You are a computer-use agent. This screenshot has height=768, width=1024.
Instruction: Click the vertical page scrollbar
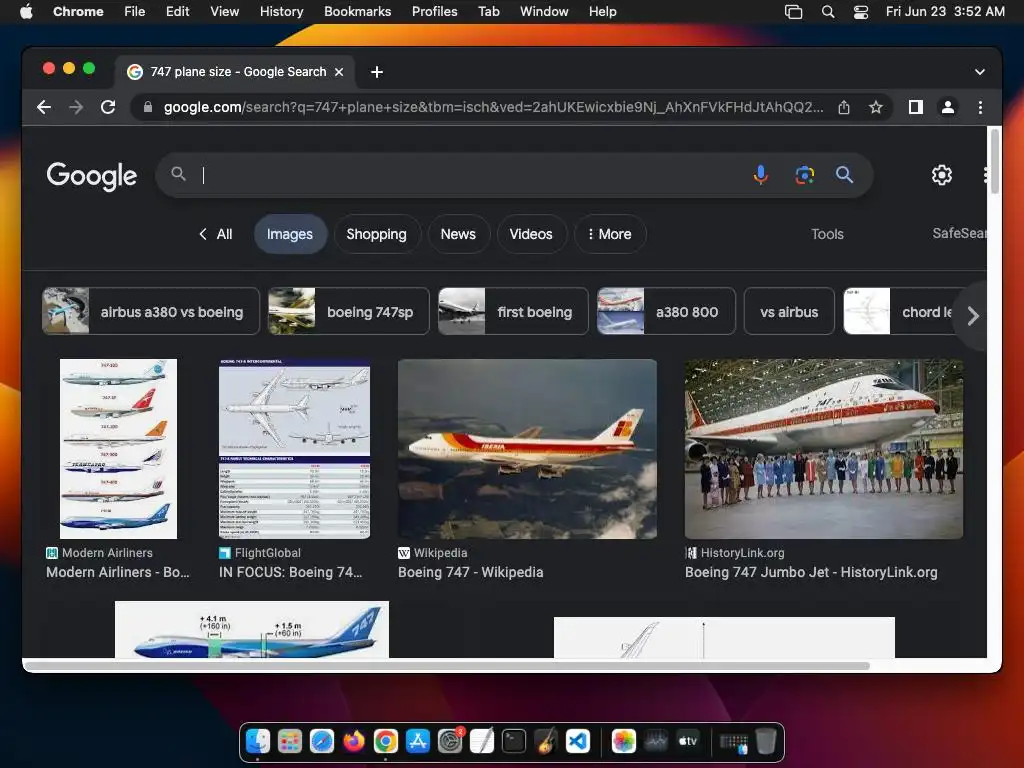point(994,162)
